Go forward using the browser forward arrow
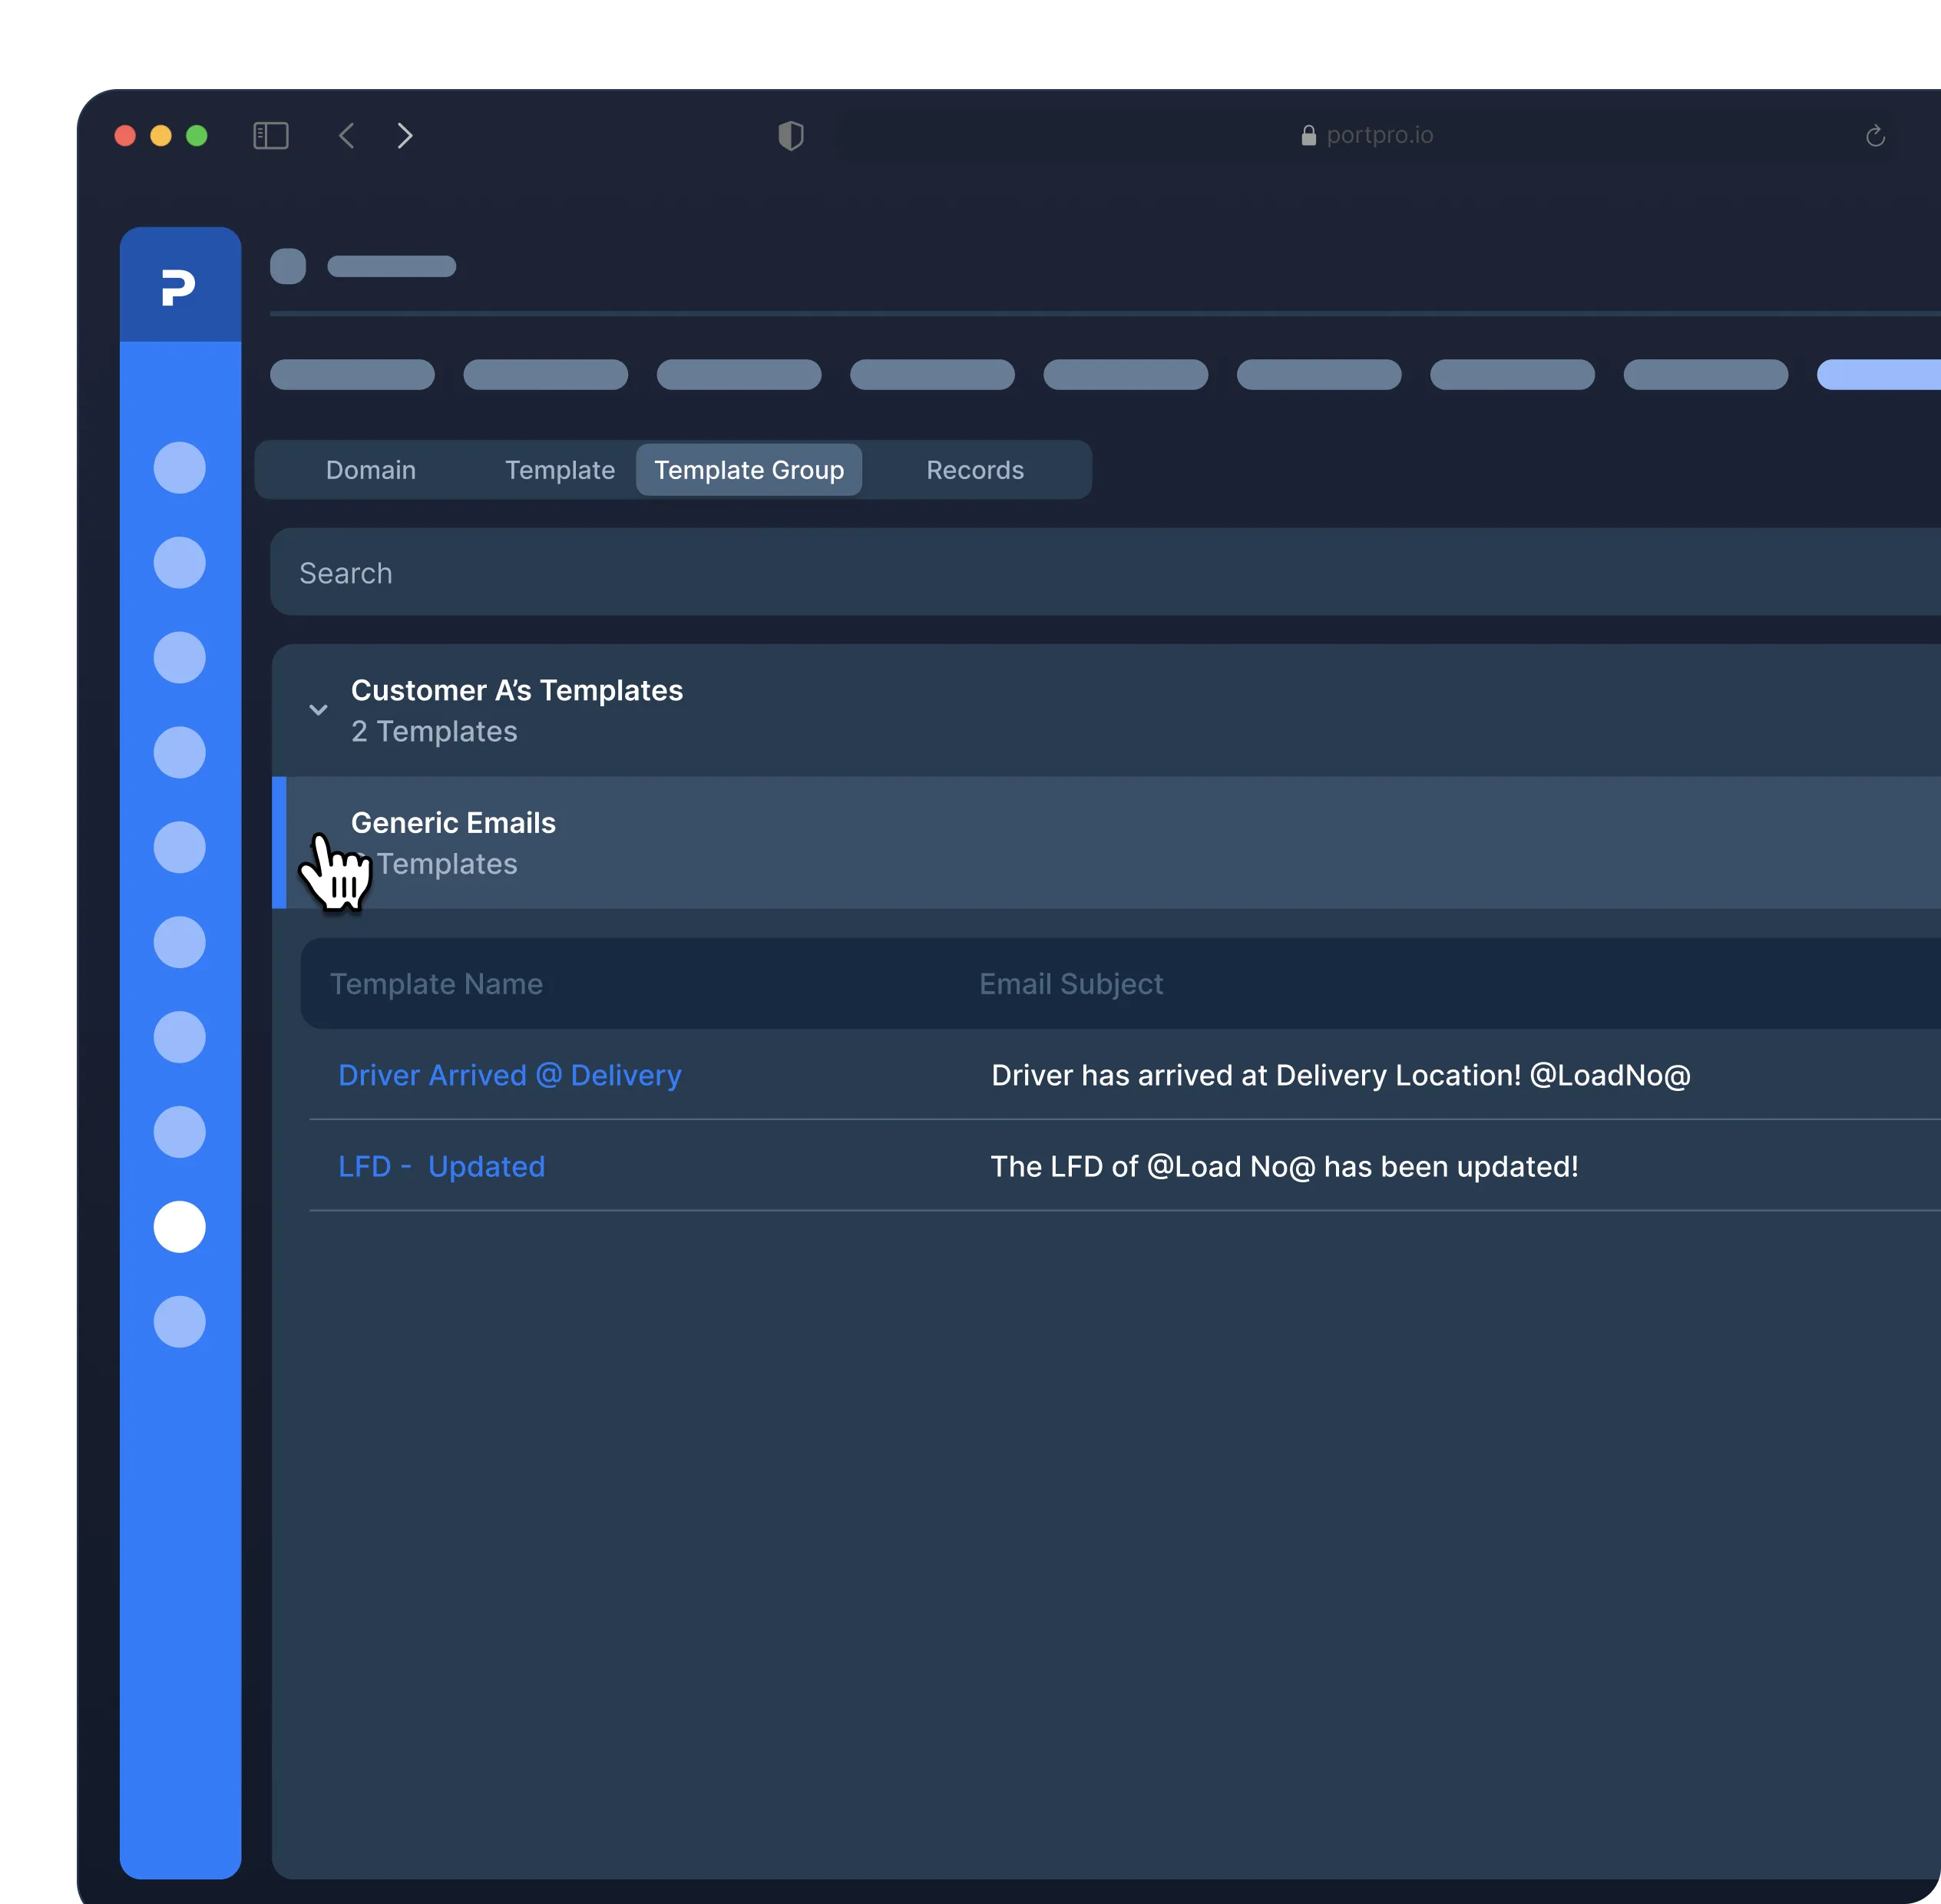The height and width of the screenshot is (1904, 1941). point(405,135)
